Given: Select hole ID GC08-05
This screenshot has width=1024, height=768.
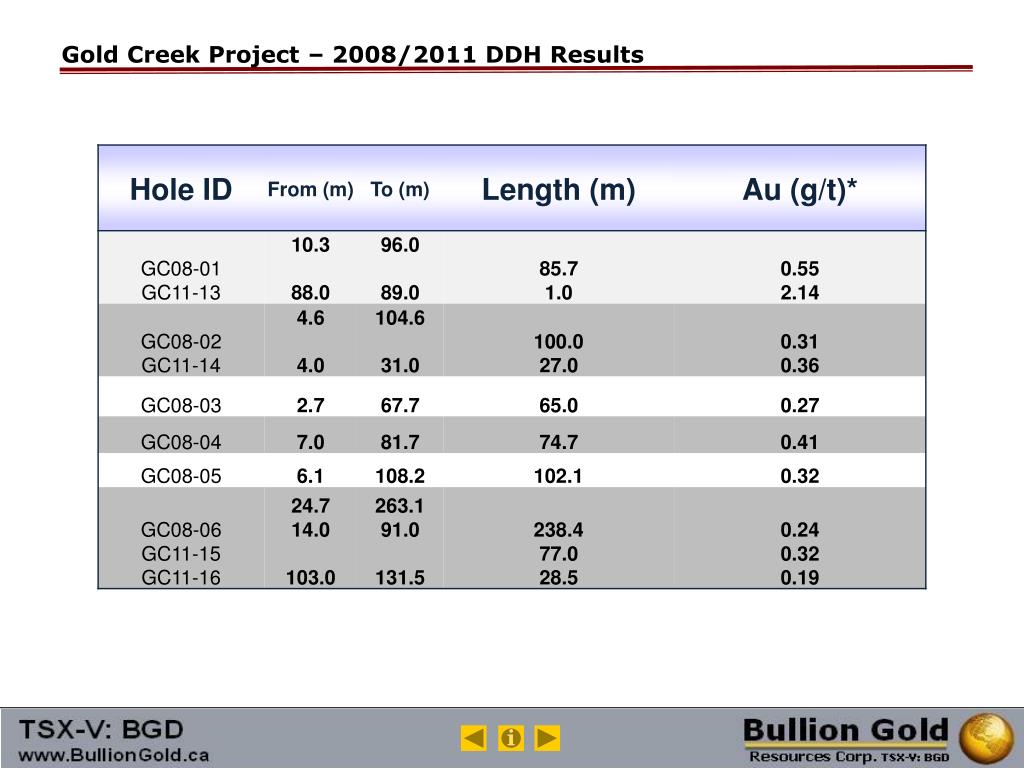Looking at the screenshot, I should click(181, 476).
